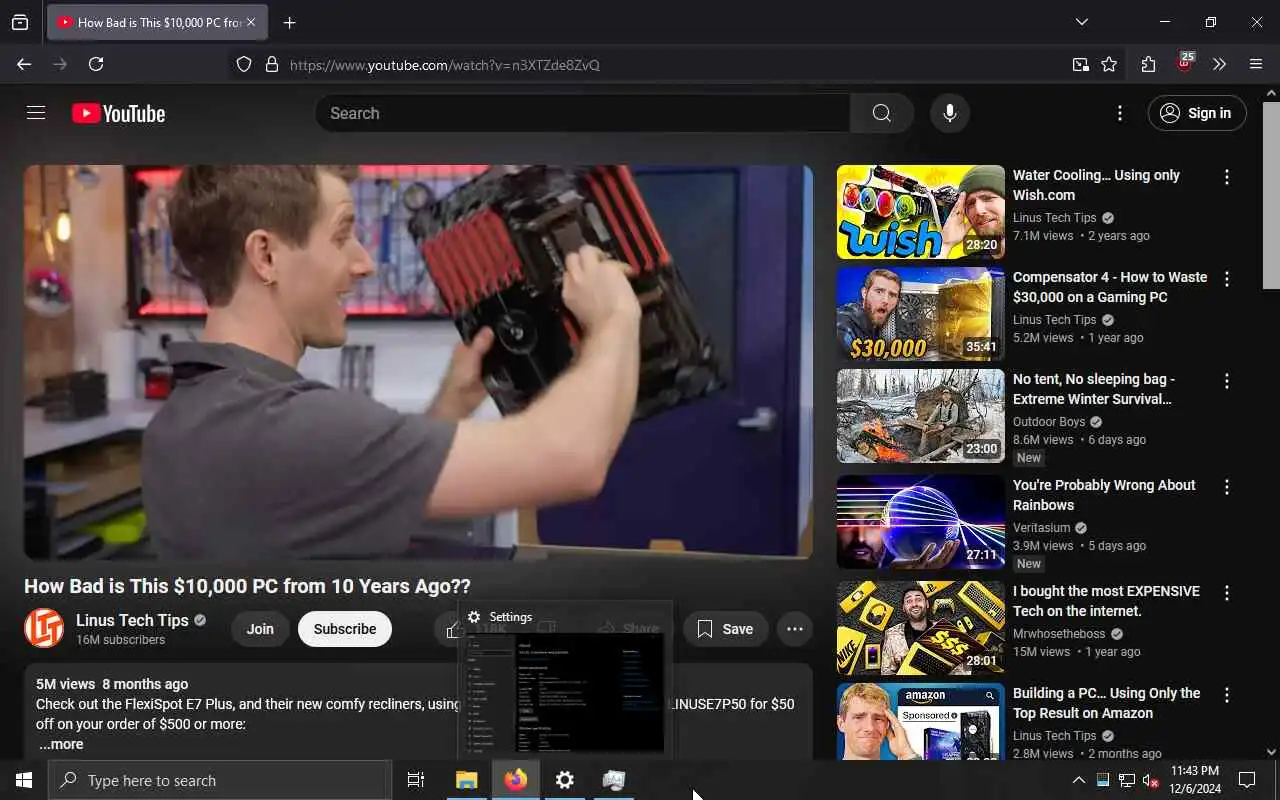Click the browser address bar URL
Screen dimensions: 1280x800
pyautogui.click(x=445, y=65)
